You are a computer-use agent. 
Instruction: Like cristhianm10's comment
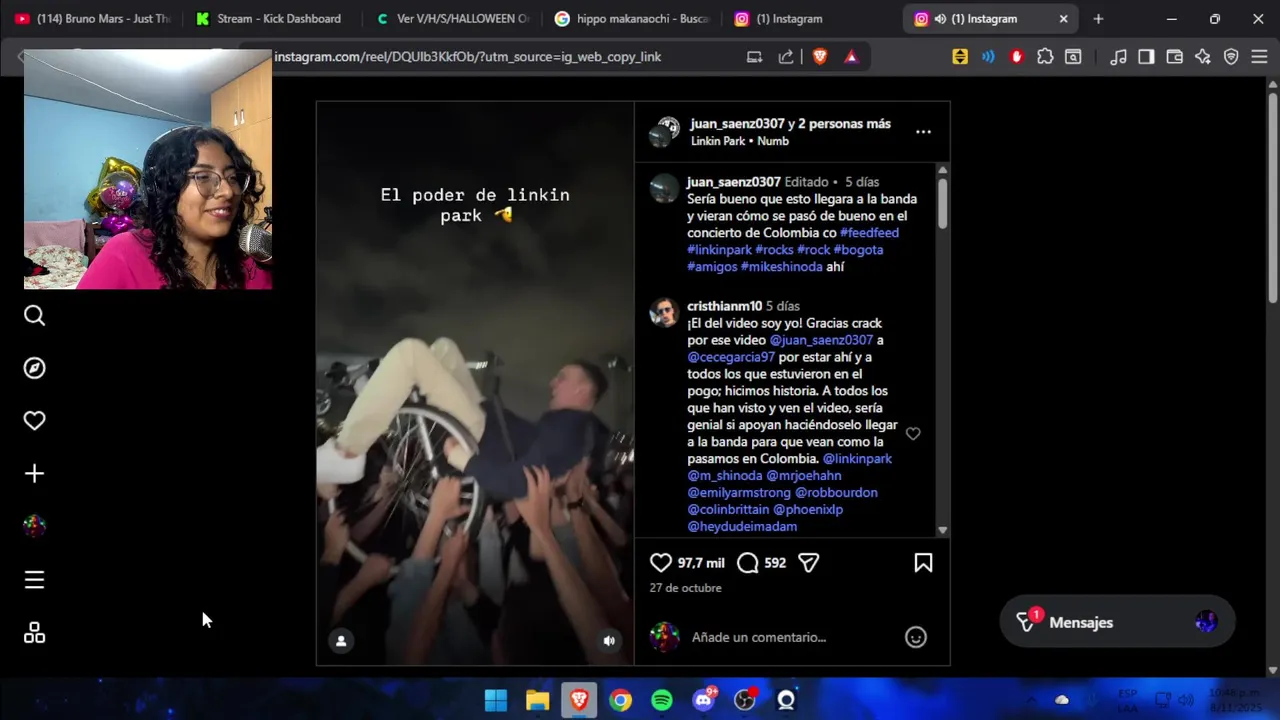click(913, 433)
